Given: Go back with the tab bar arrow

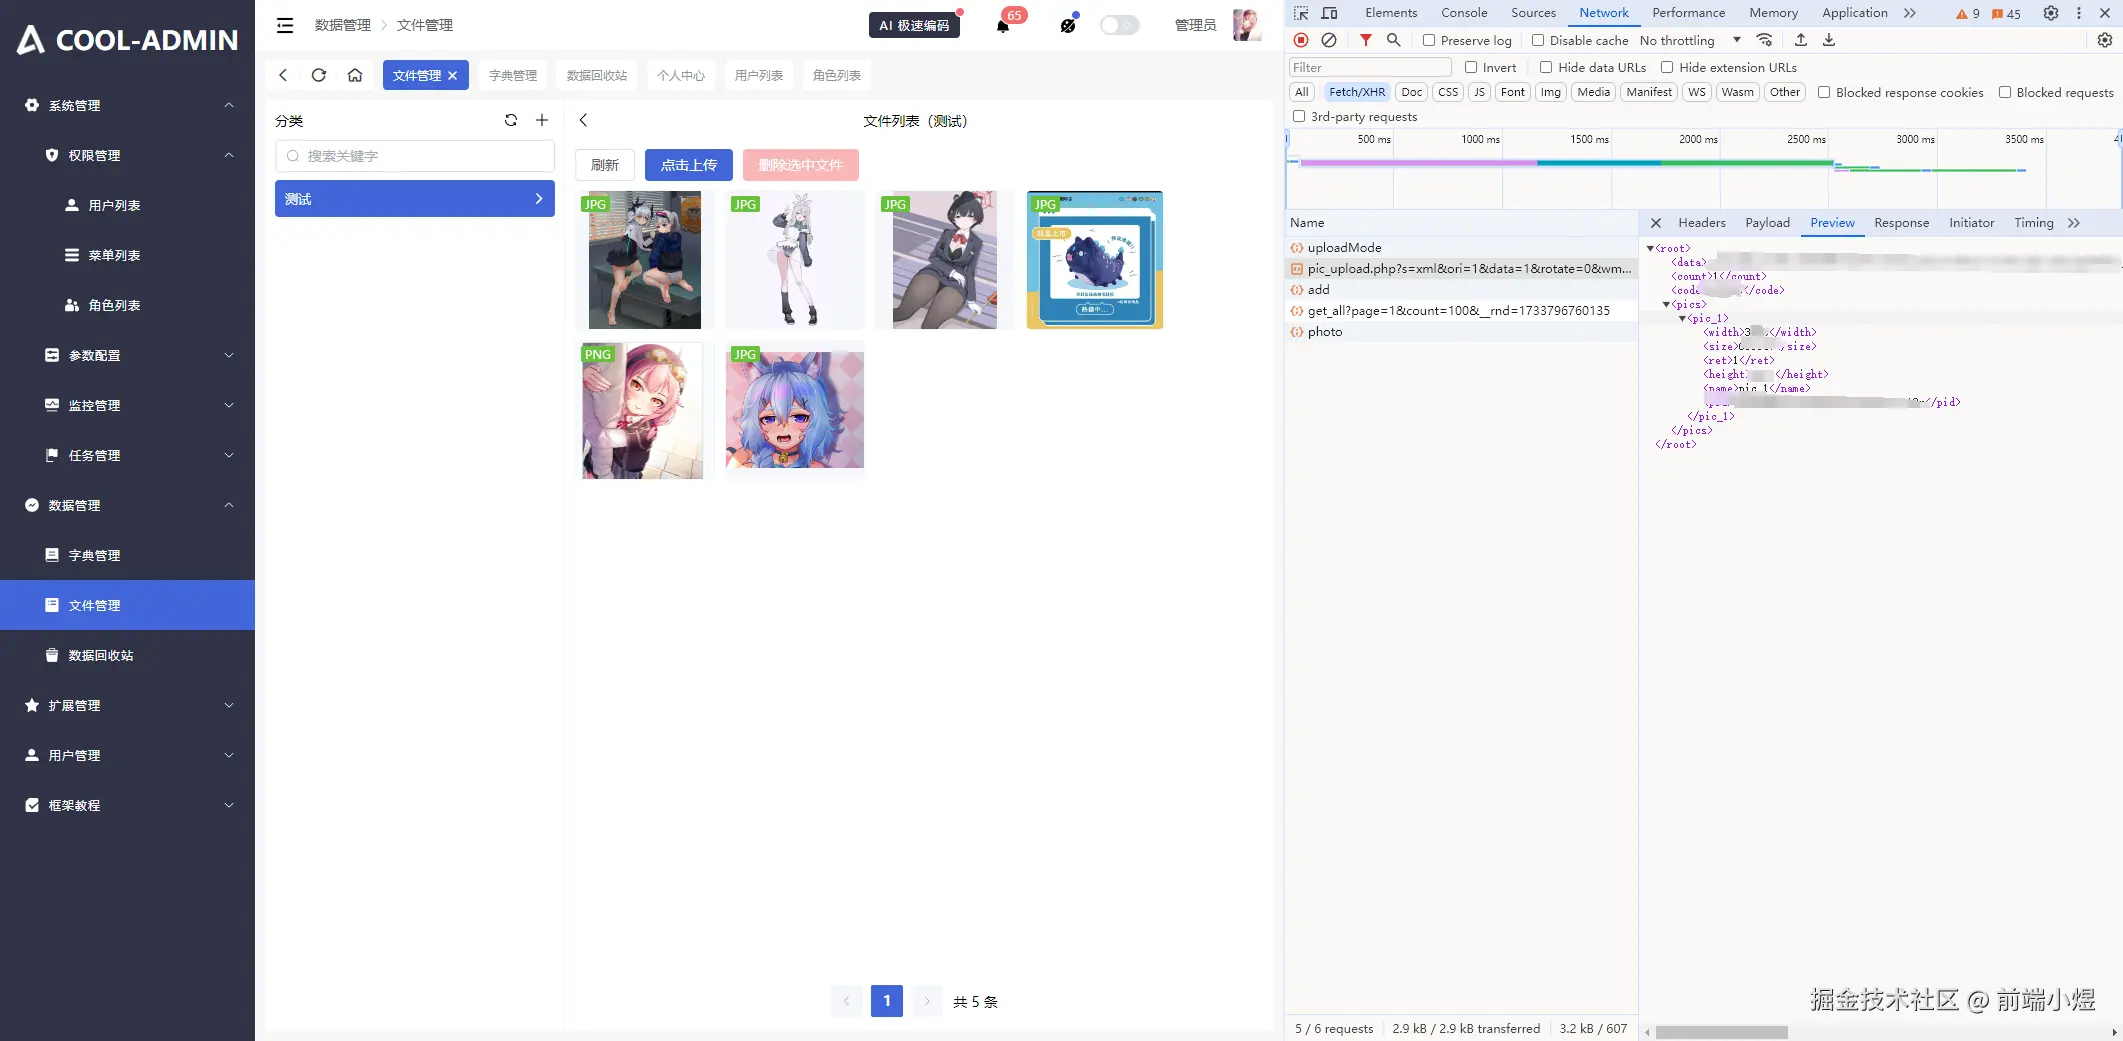Looking at the screenshot, I should (x=283, y=75).
